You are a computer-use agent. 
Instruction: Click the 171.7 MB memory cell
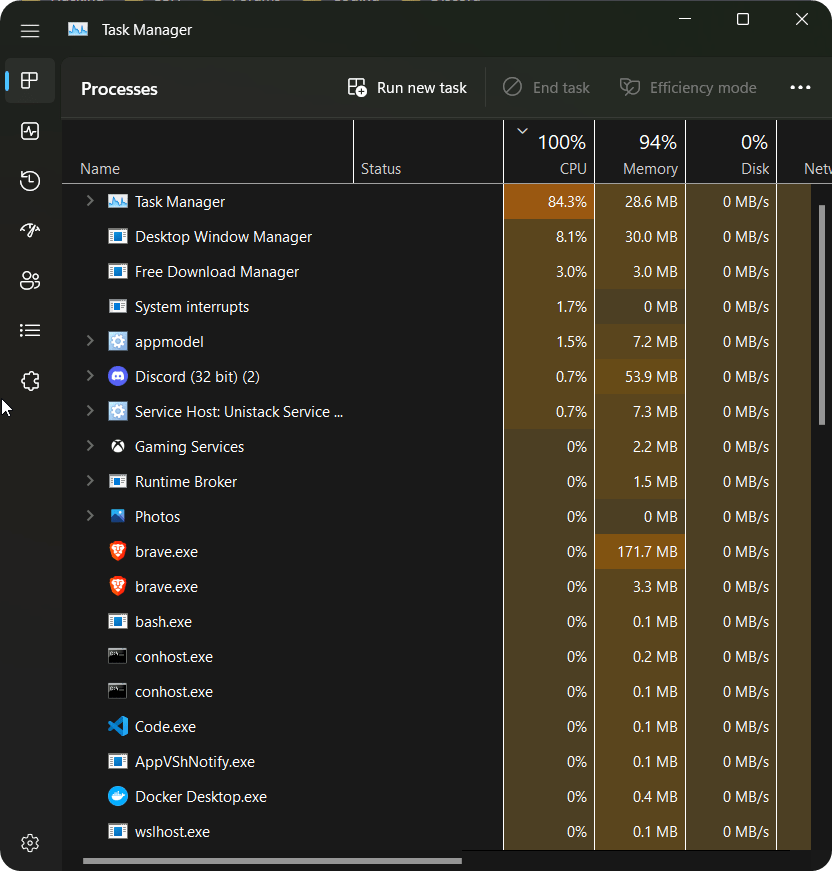pyautogui.click(x=640, y=552)
